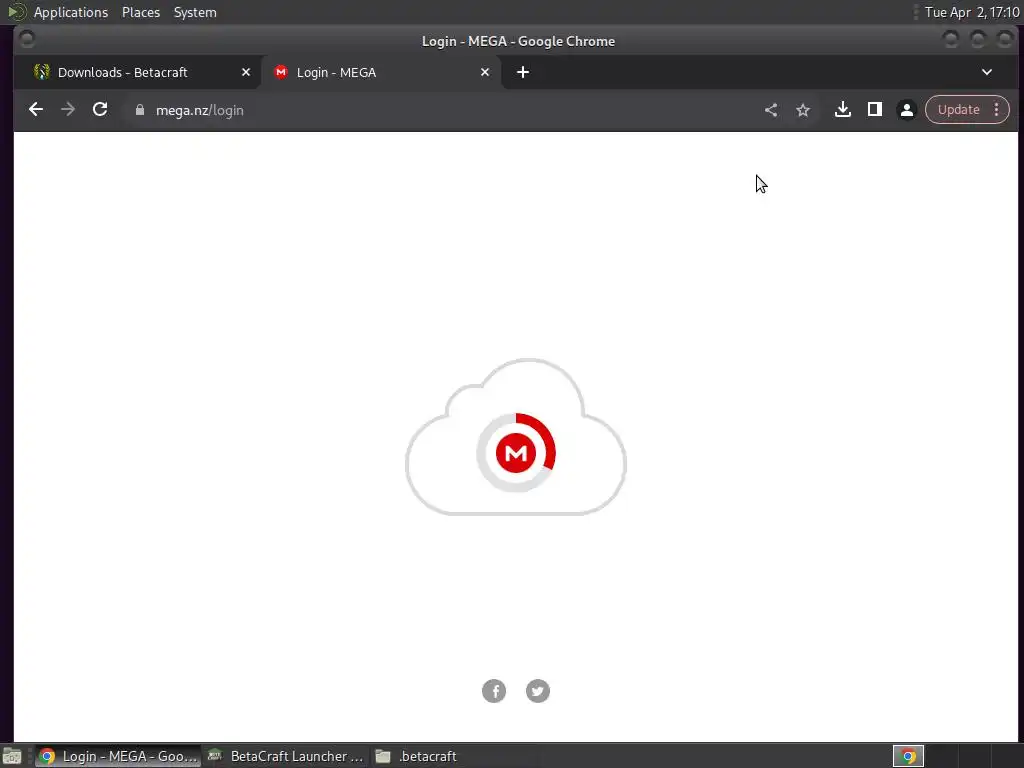The height and width of the screenshot is (768, 1024).
Task: Close the Login - MEGA tab
Action: tap(485, 72)
